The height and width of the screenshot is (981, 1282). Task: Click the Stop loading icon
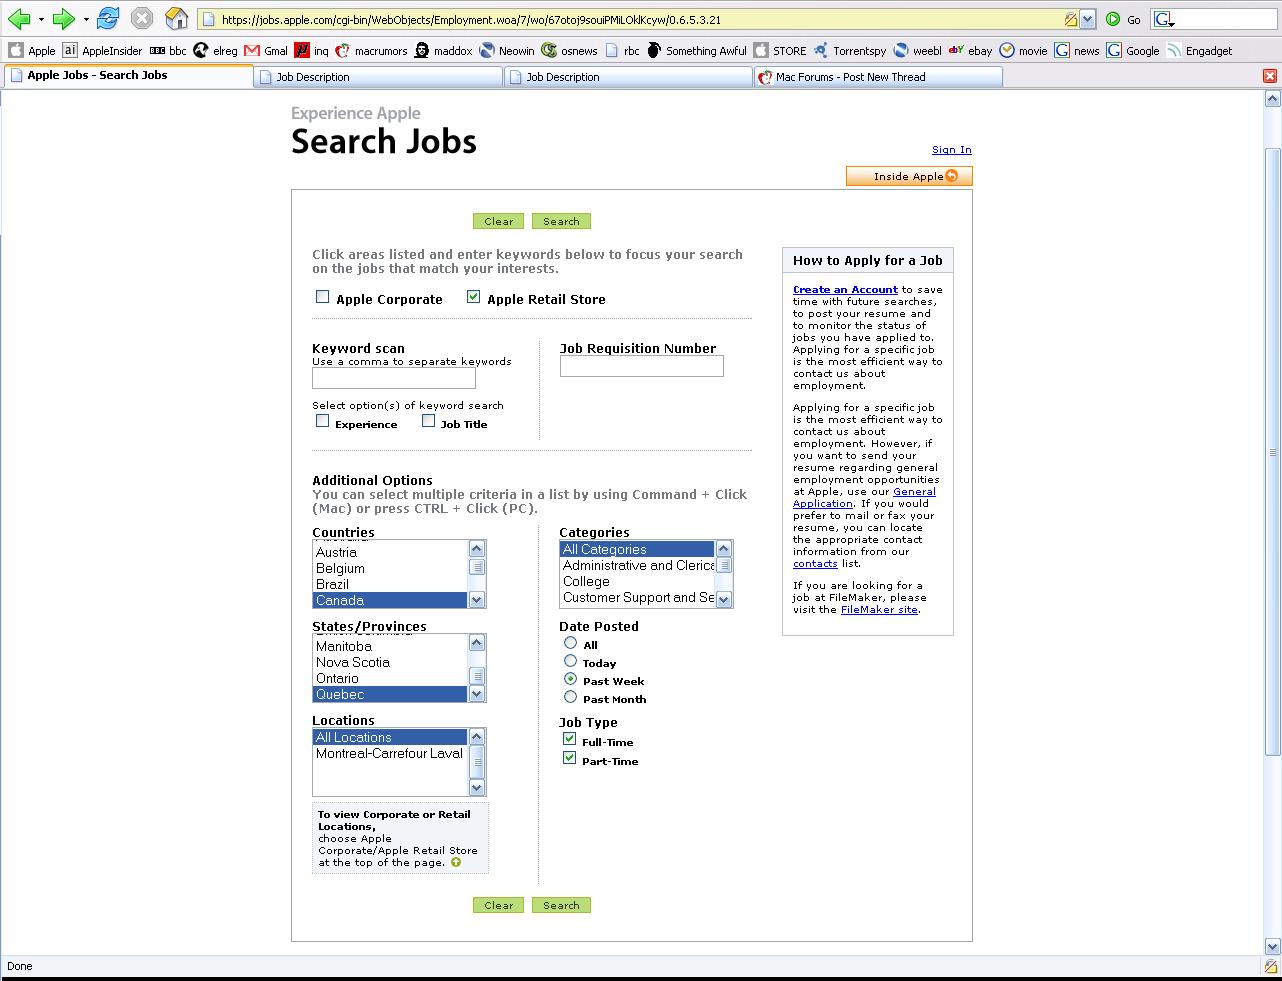pyautogui.click(x=142, y=18)
